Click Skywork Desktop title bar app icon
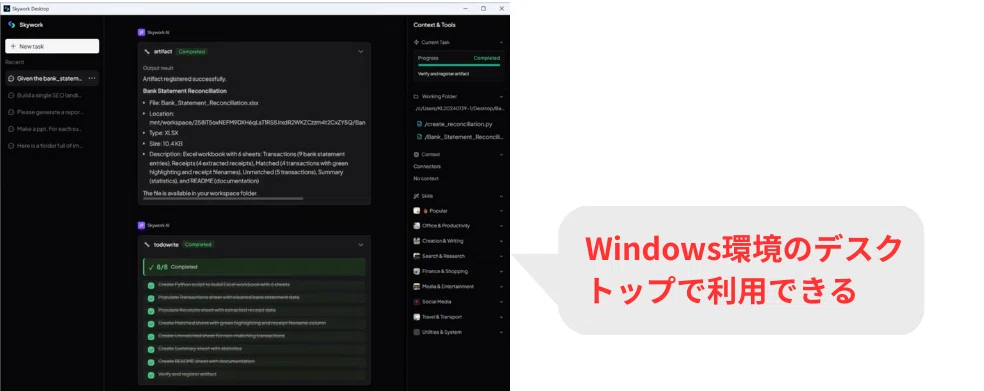The width and height of the screenshot is (984, 391). coord(7,8)
